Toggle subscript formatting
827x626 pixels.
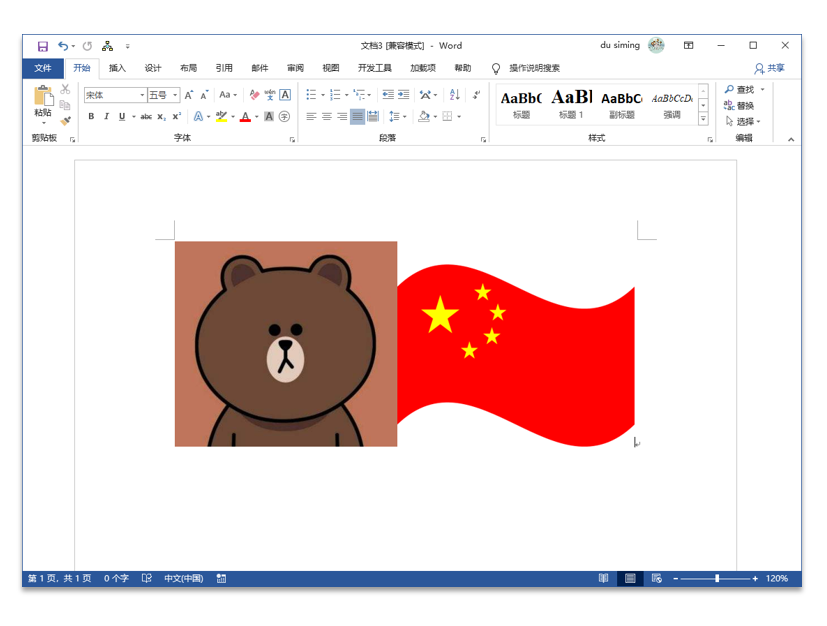click(161, 117)
